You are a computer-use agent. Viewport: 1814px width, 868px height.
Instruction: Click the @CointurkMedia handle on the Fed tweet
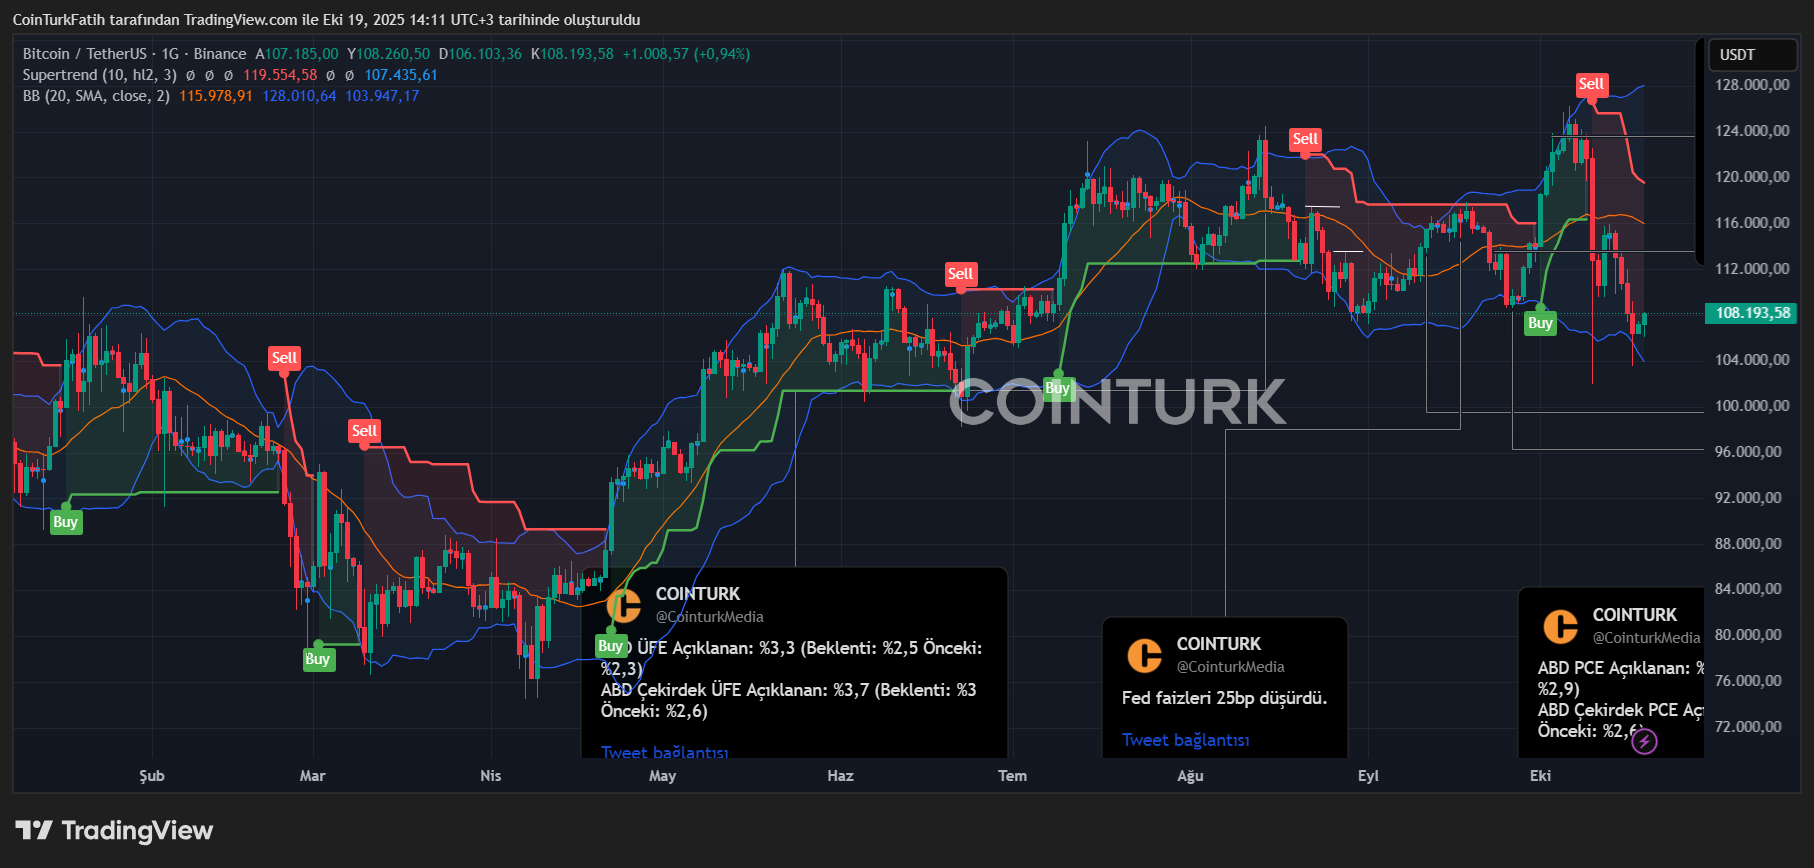(x=1230, y=667)
